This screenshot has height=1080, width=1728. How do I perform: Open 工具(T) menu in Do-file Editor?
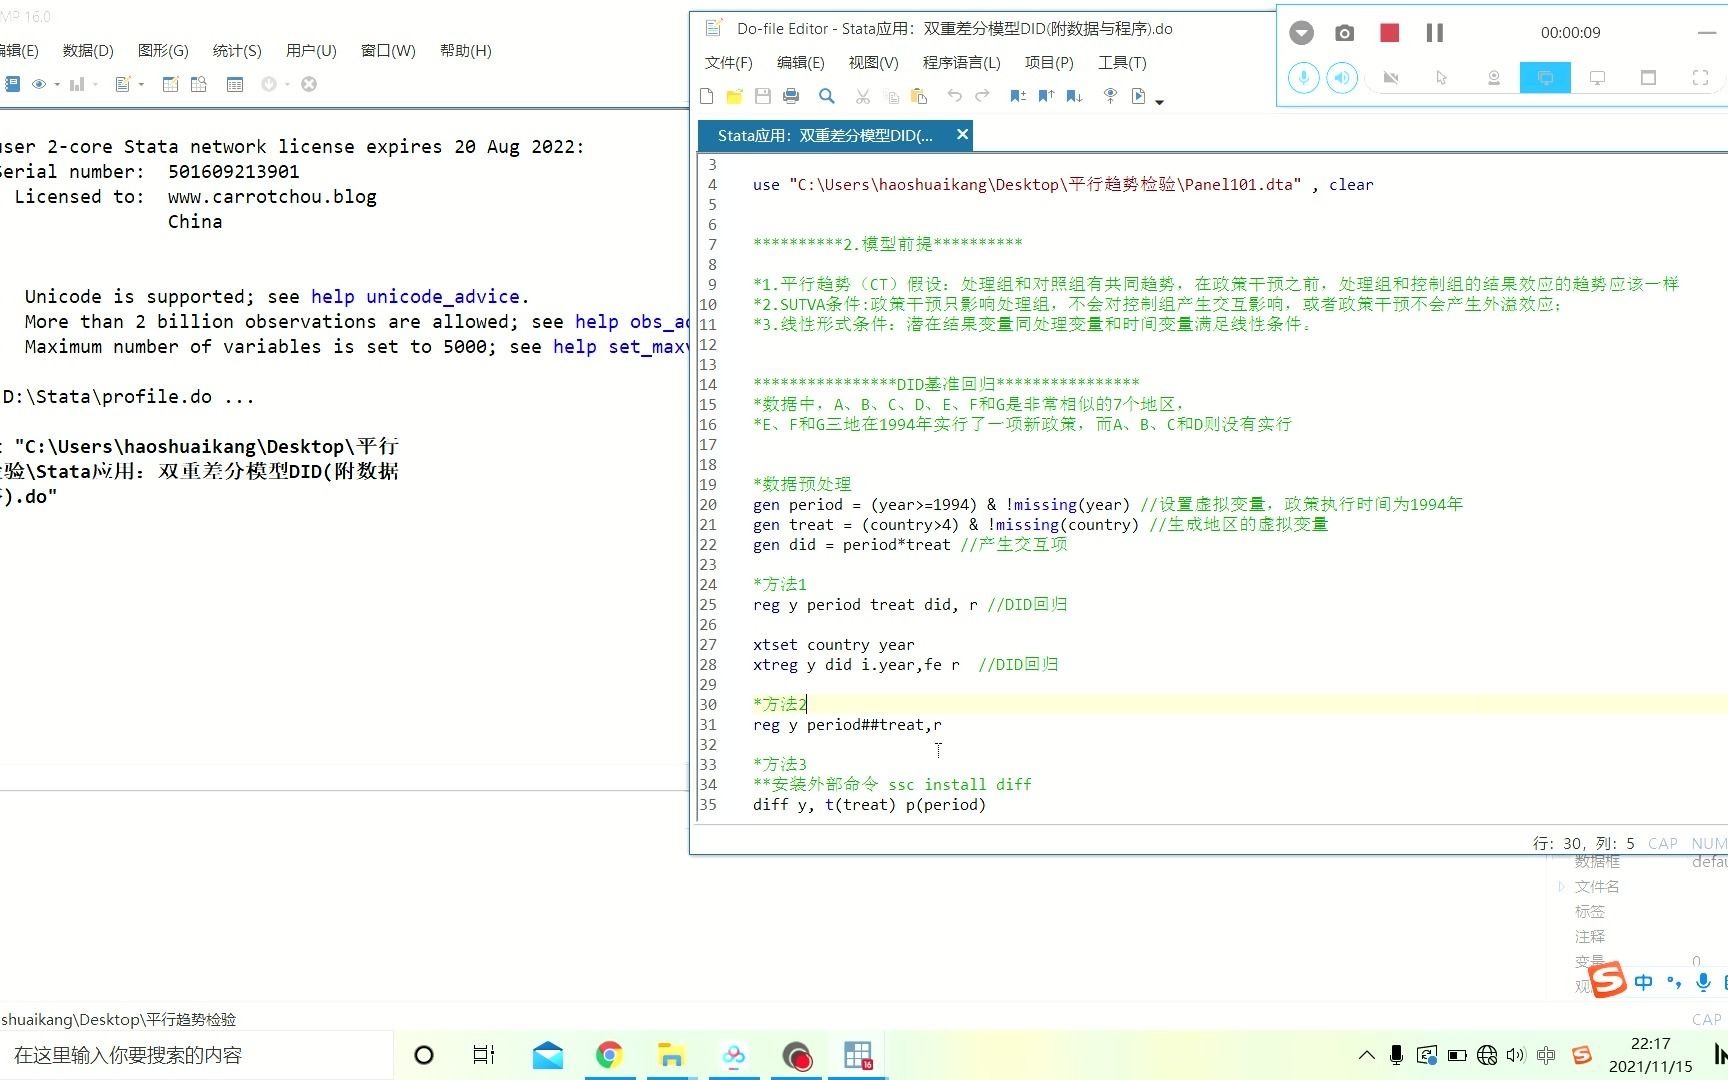[1122, 62]
